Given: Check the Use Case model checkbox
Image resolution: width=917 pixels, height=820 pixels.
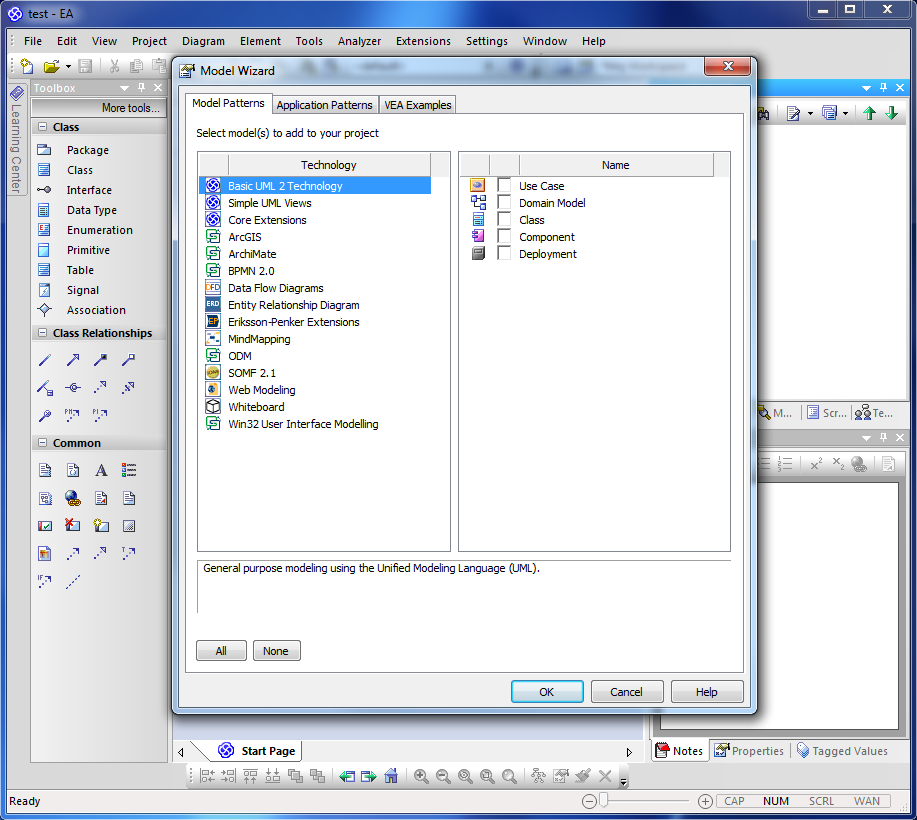Looking at the screenshot, I should (504, 185).
